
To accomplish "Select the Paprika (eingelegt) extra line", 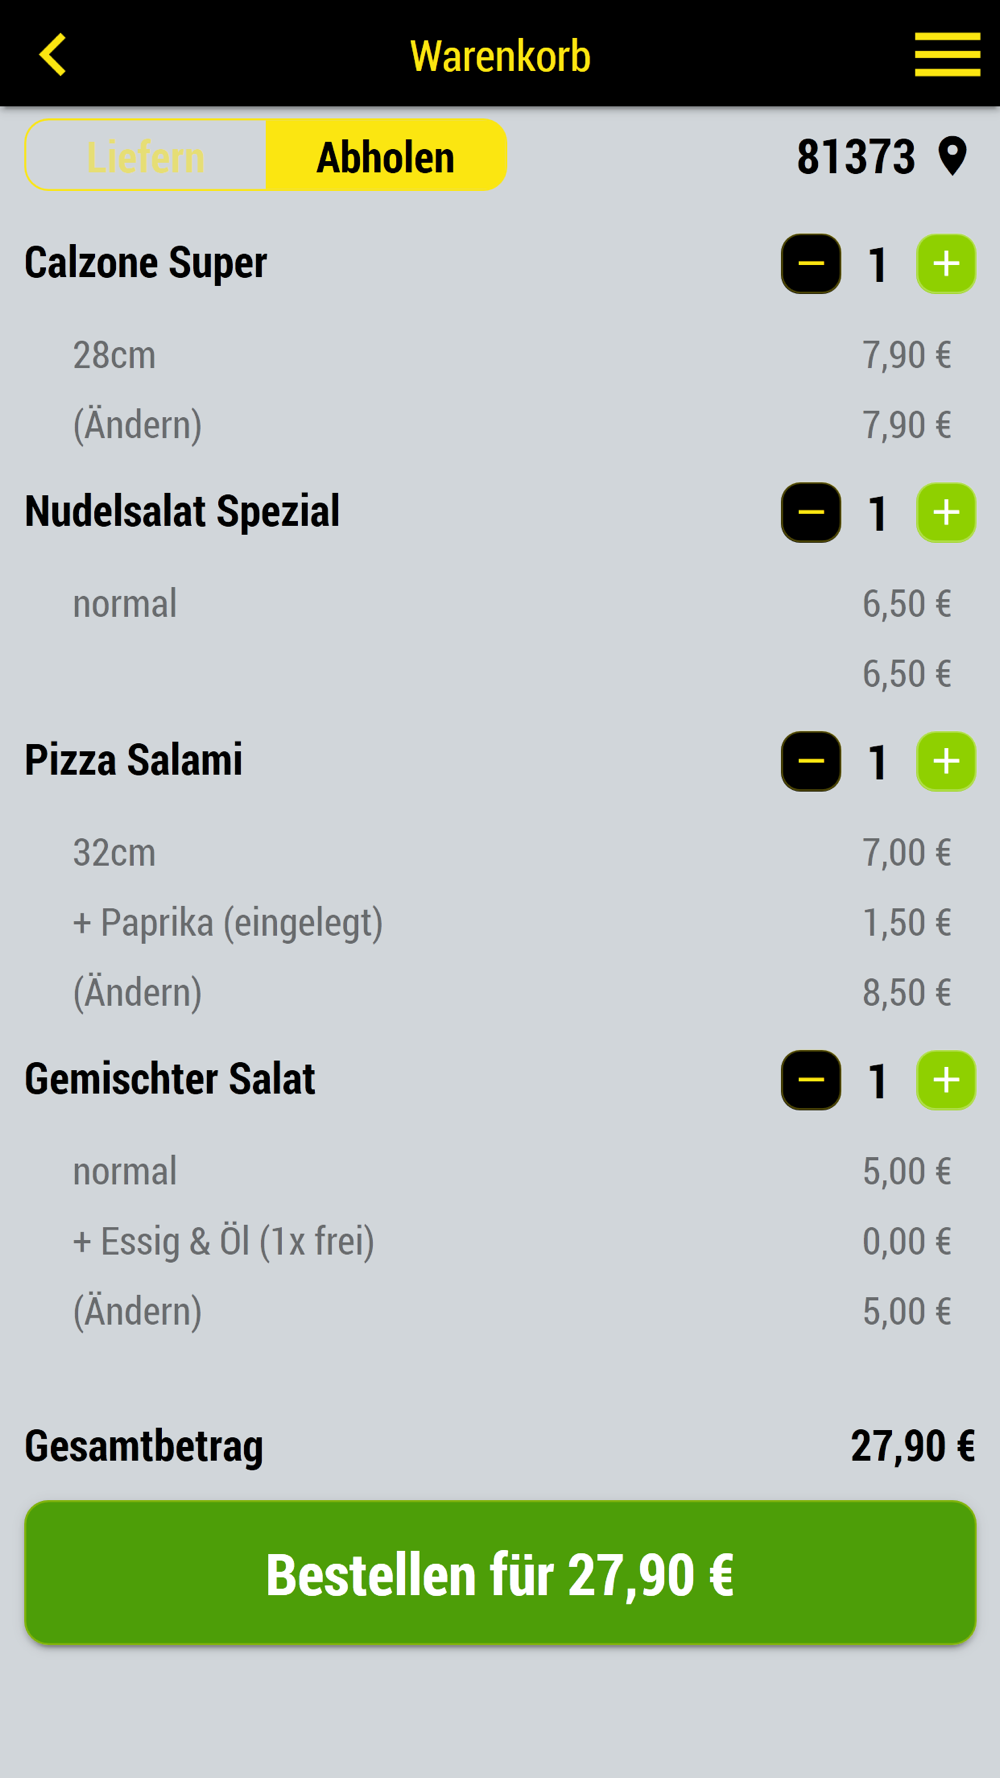I will 512,923.
